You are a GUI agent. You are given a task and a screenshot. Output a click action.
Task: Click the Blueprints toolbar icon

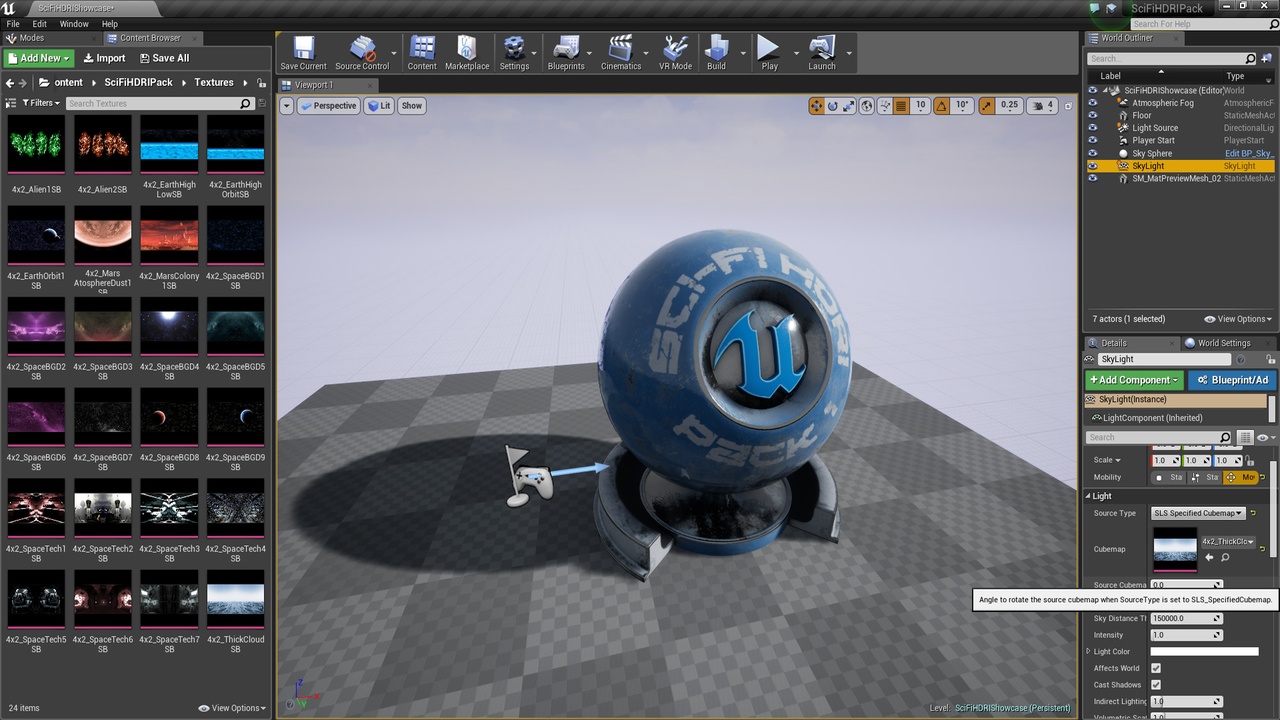click(x=566, y=53)
